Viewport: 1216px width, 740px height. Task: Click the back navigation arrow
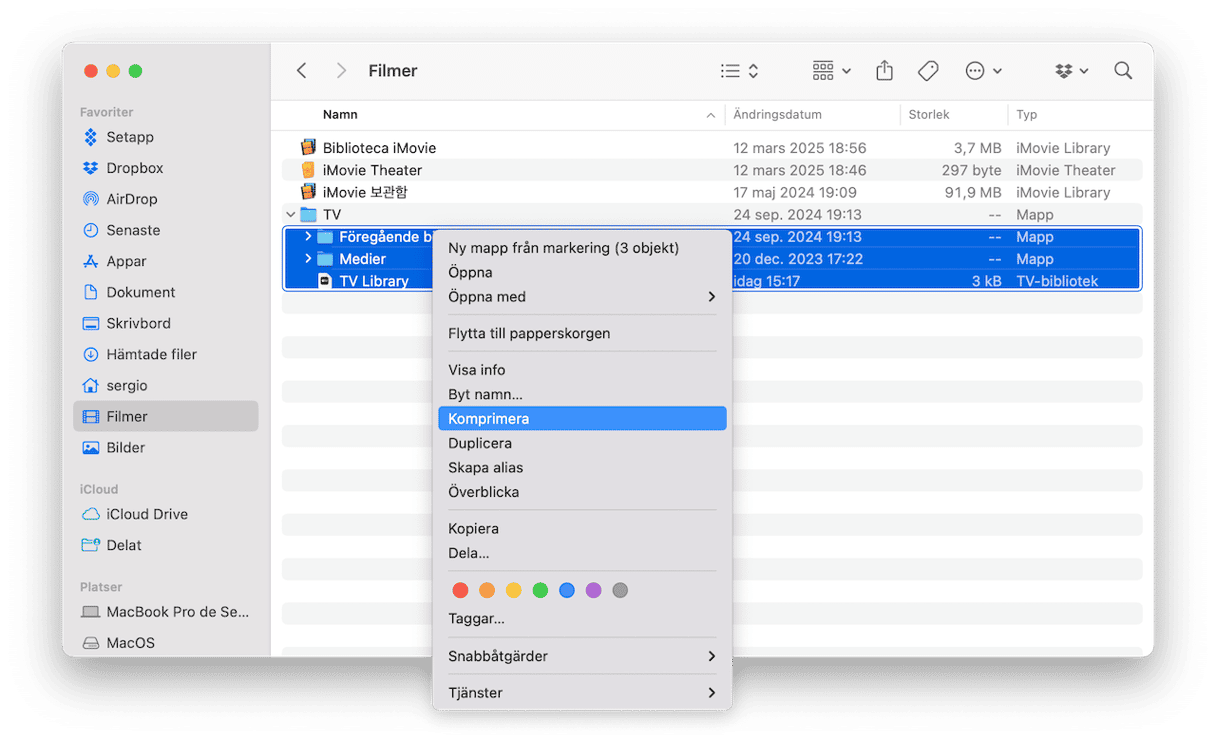302,71
